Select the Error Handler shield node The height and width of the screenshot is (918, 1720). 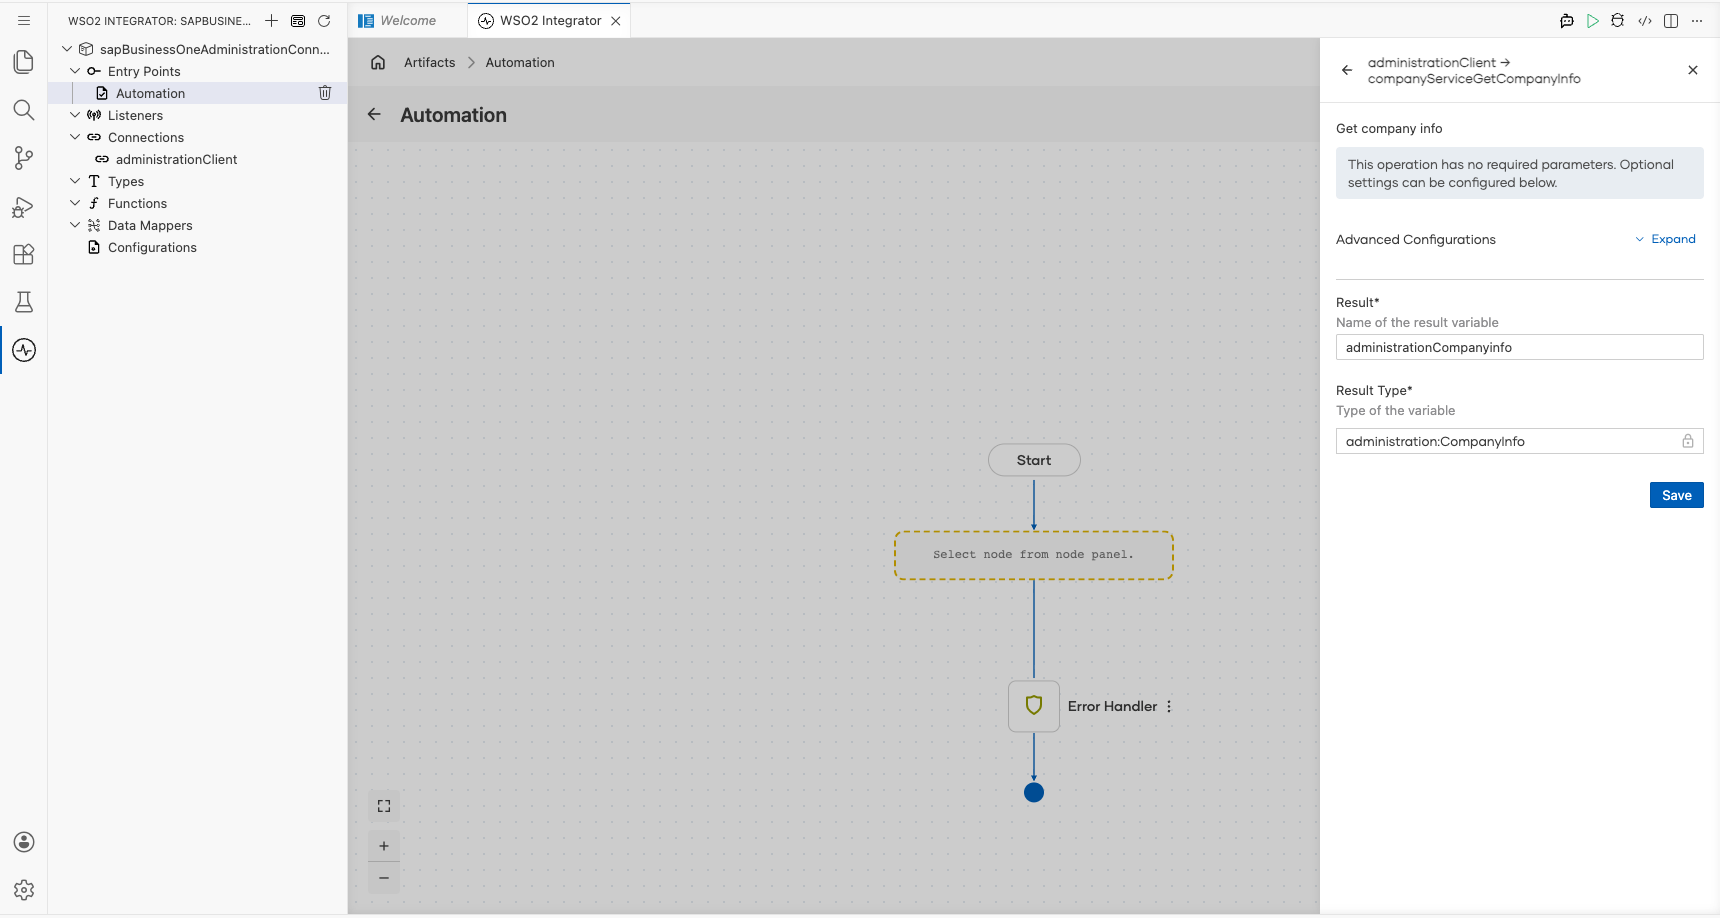pyautogui.click(x=1034, y=706)
